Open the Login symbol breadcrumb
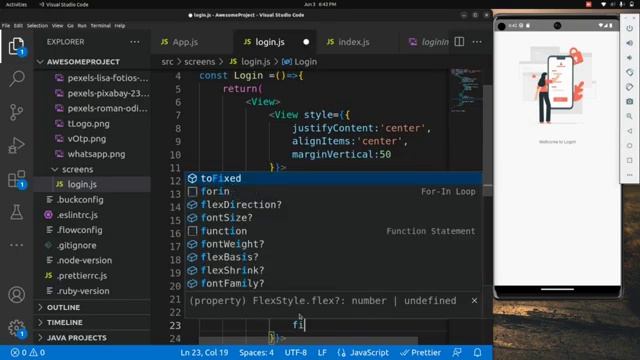 tap(299, 62)
